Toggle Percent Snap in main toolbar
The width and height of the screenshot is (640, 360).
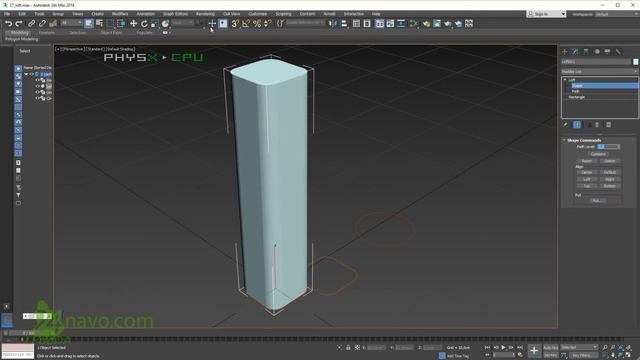pos(257,24)
